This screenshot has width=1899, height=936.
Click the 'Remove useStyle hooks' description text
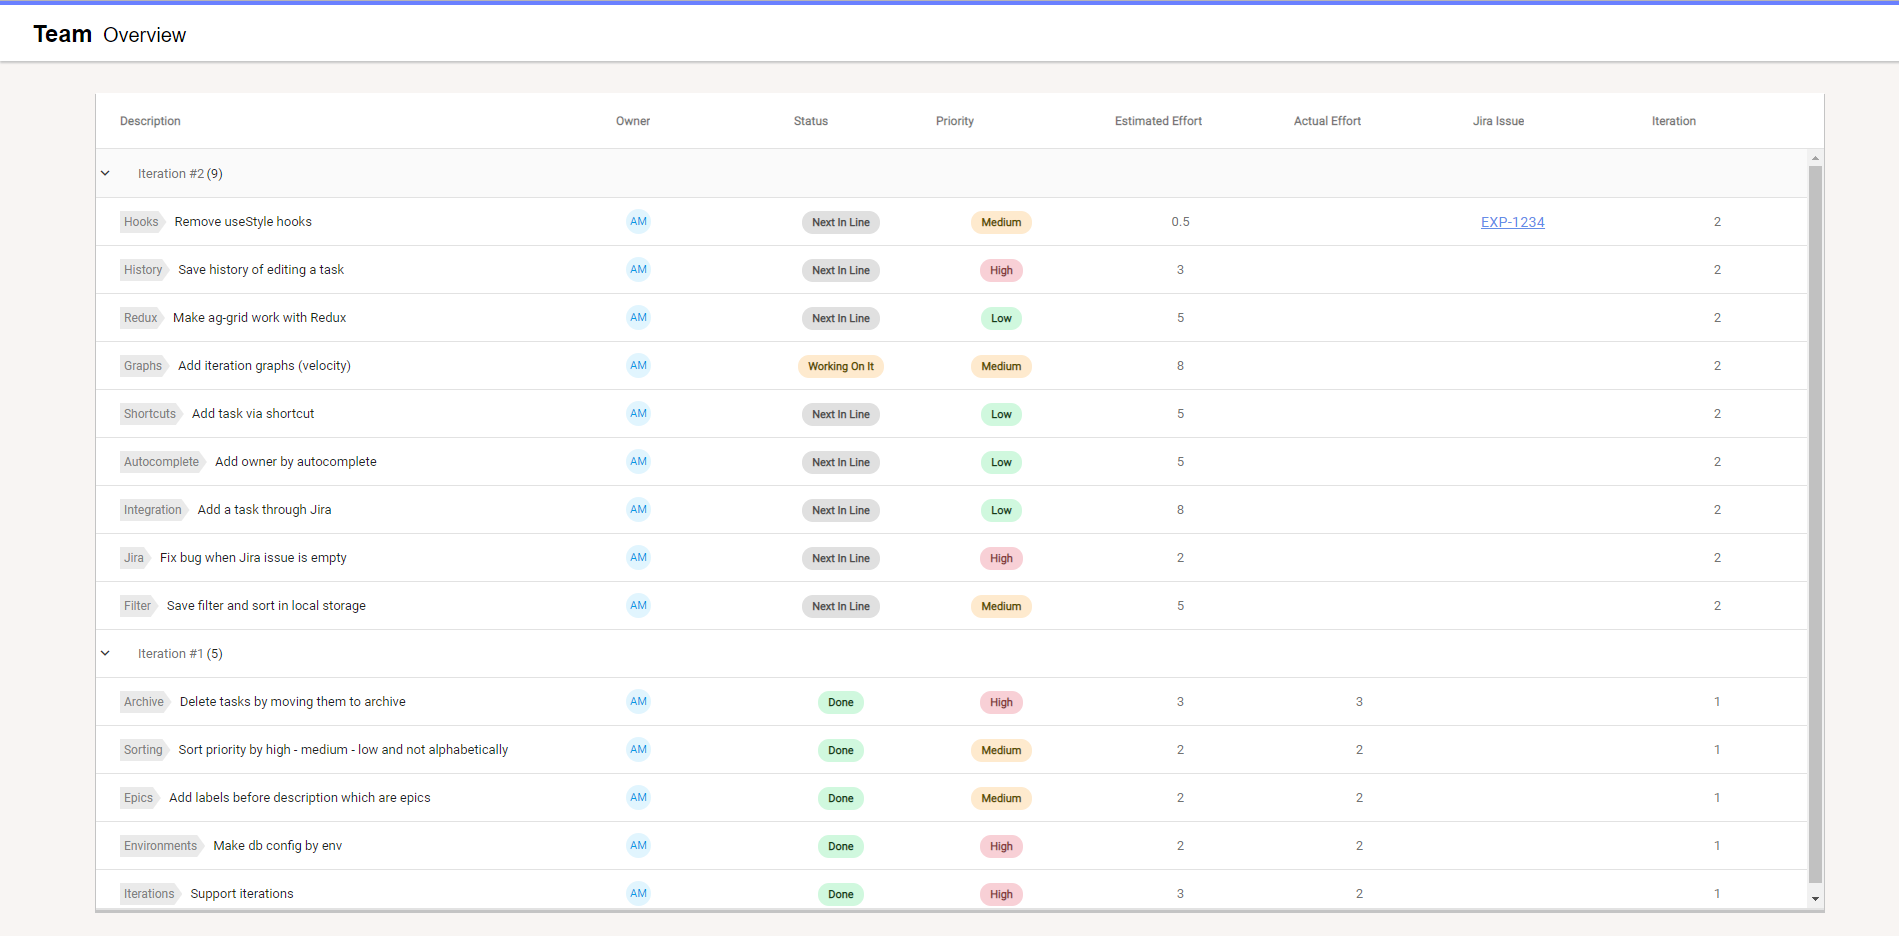(243, 222)
